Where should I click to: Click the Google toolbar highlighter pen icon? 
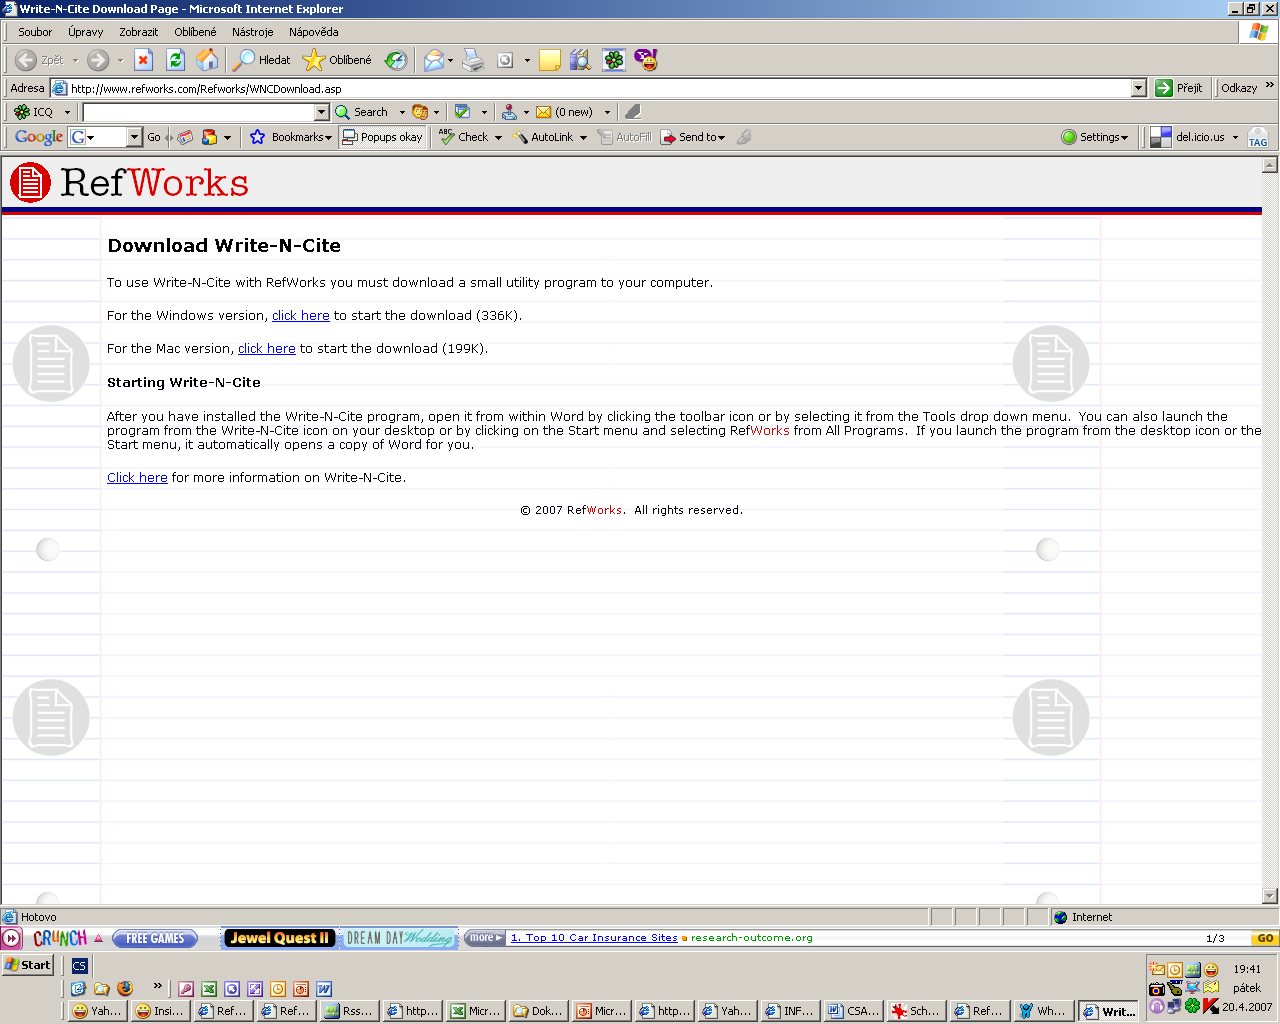click(x=744, y=137)
